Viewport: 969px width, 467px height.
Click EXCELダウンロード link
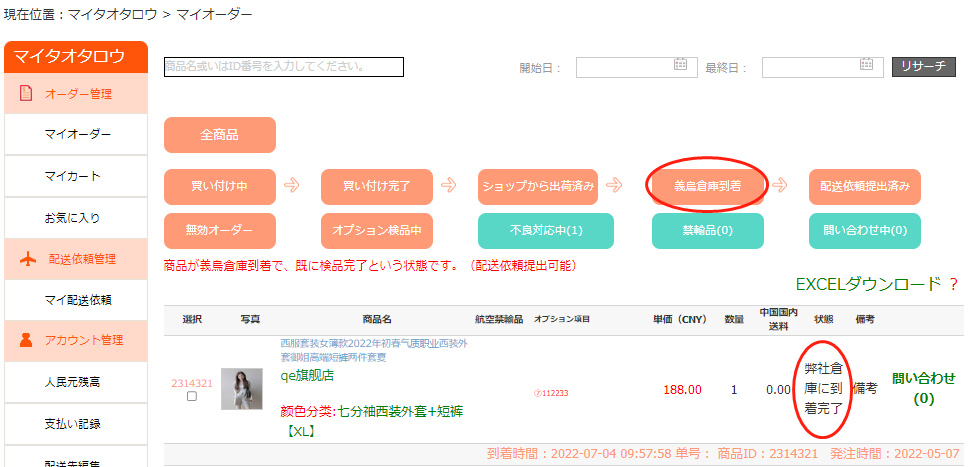tap(866, 285)
